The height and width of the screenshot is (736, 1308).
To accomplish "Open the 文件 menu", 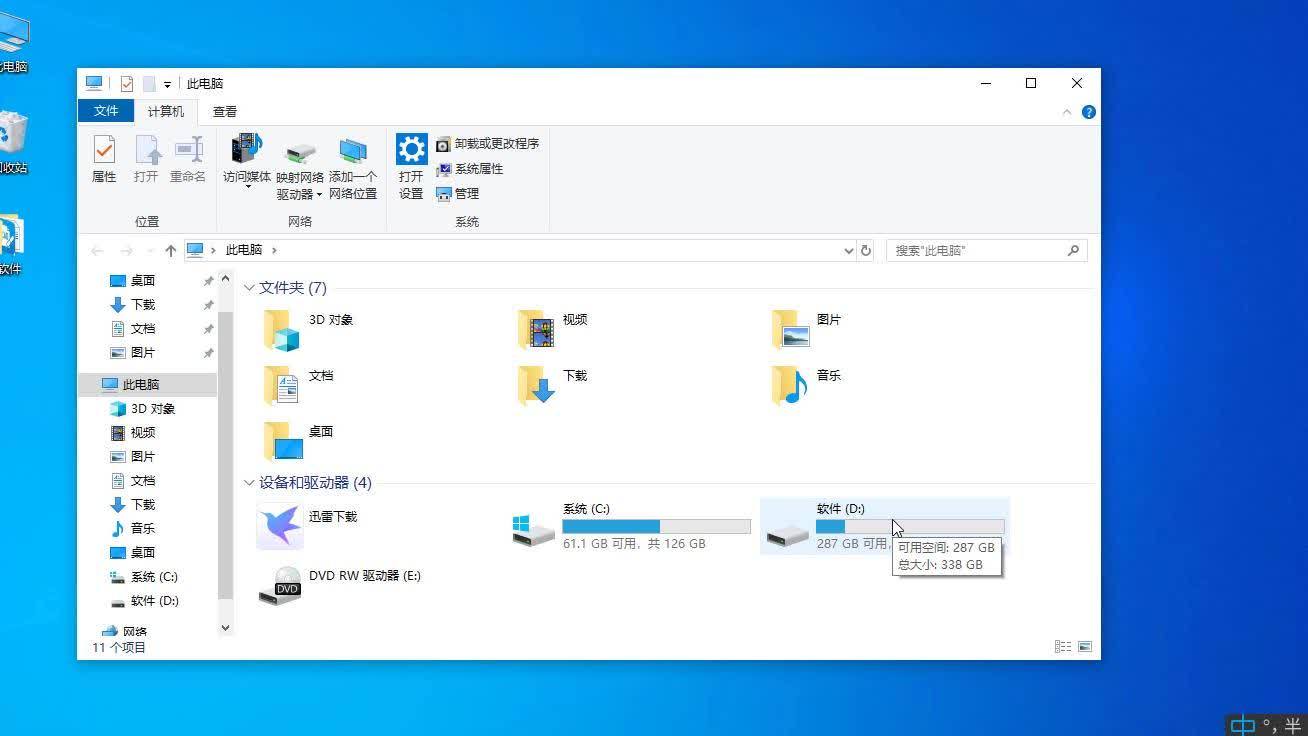I will [106, 111].
